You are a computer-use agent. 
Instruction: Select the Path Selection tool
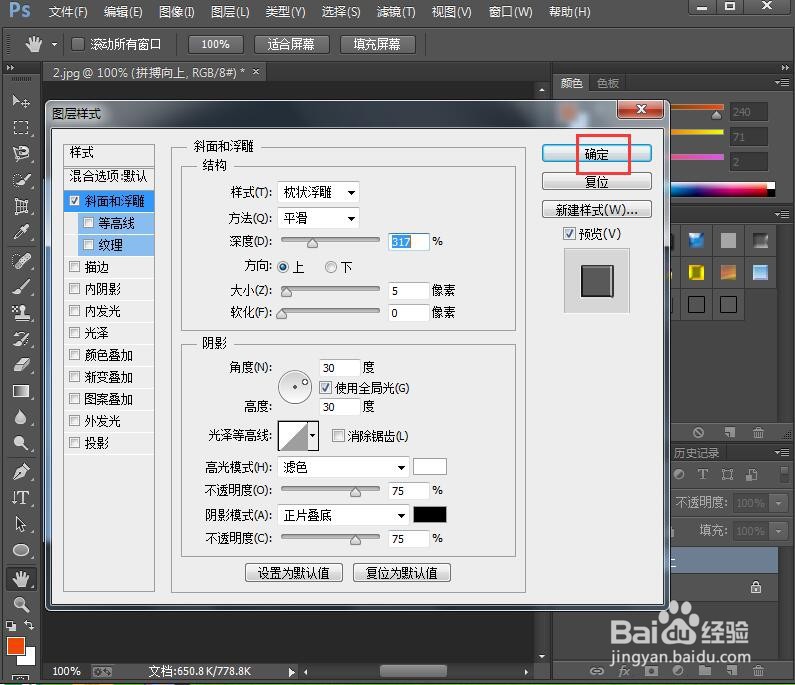point(20,524)
